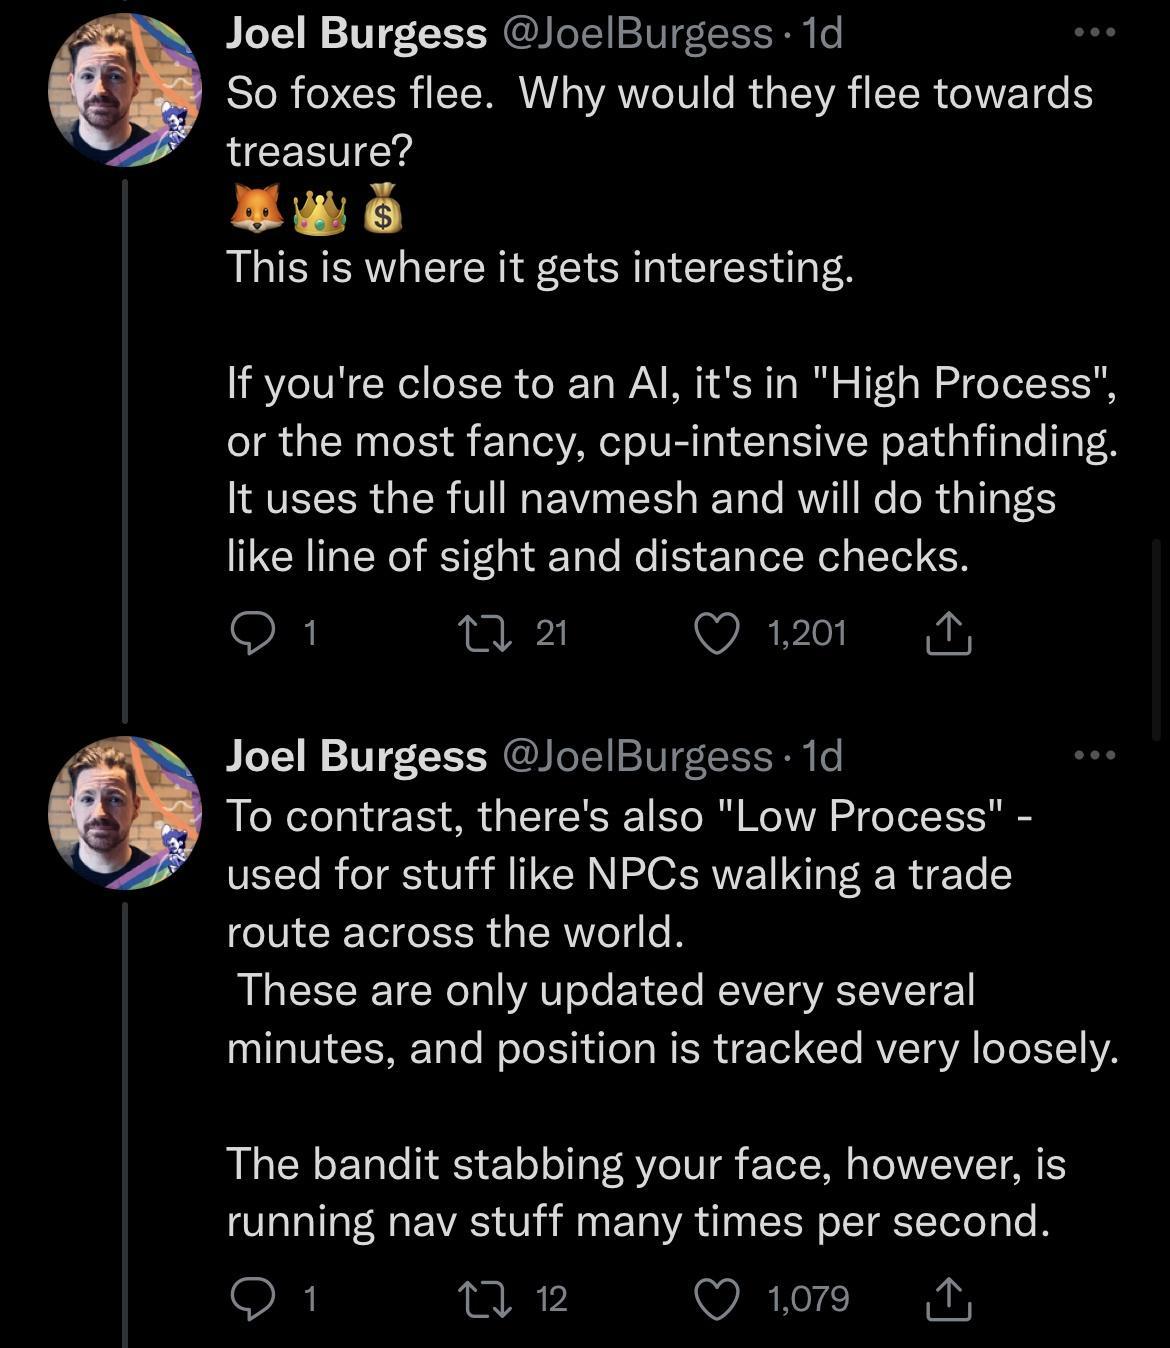Open more options on the "Low Process" tweet

pyautogui.click(x=1094, y=756)
